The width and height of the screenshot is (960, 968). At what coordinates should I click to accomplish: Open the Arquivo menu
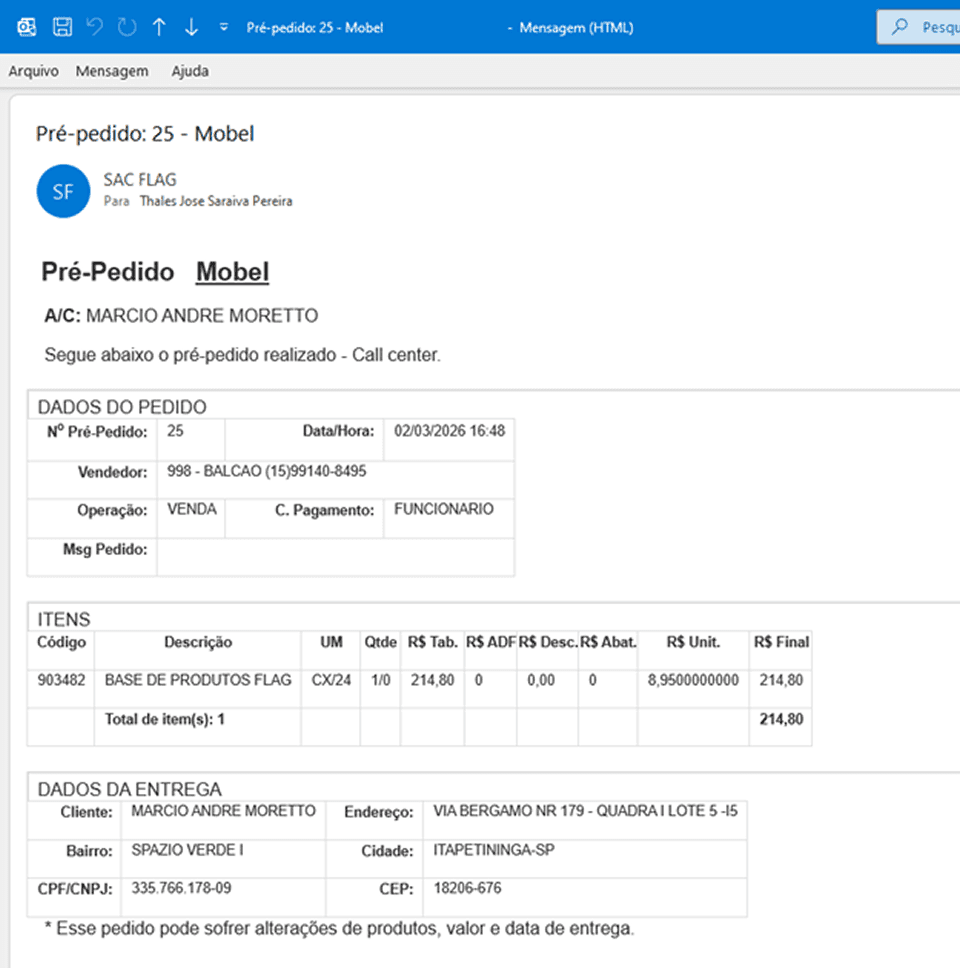pyautogui.click(x=33, y=71)
